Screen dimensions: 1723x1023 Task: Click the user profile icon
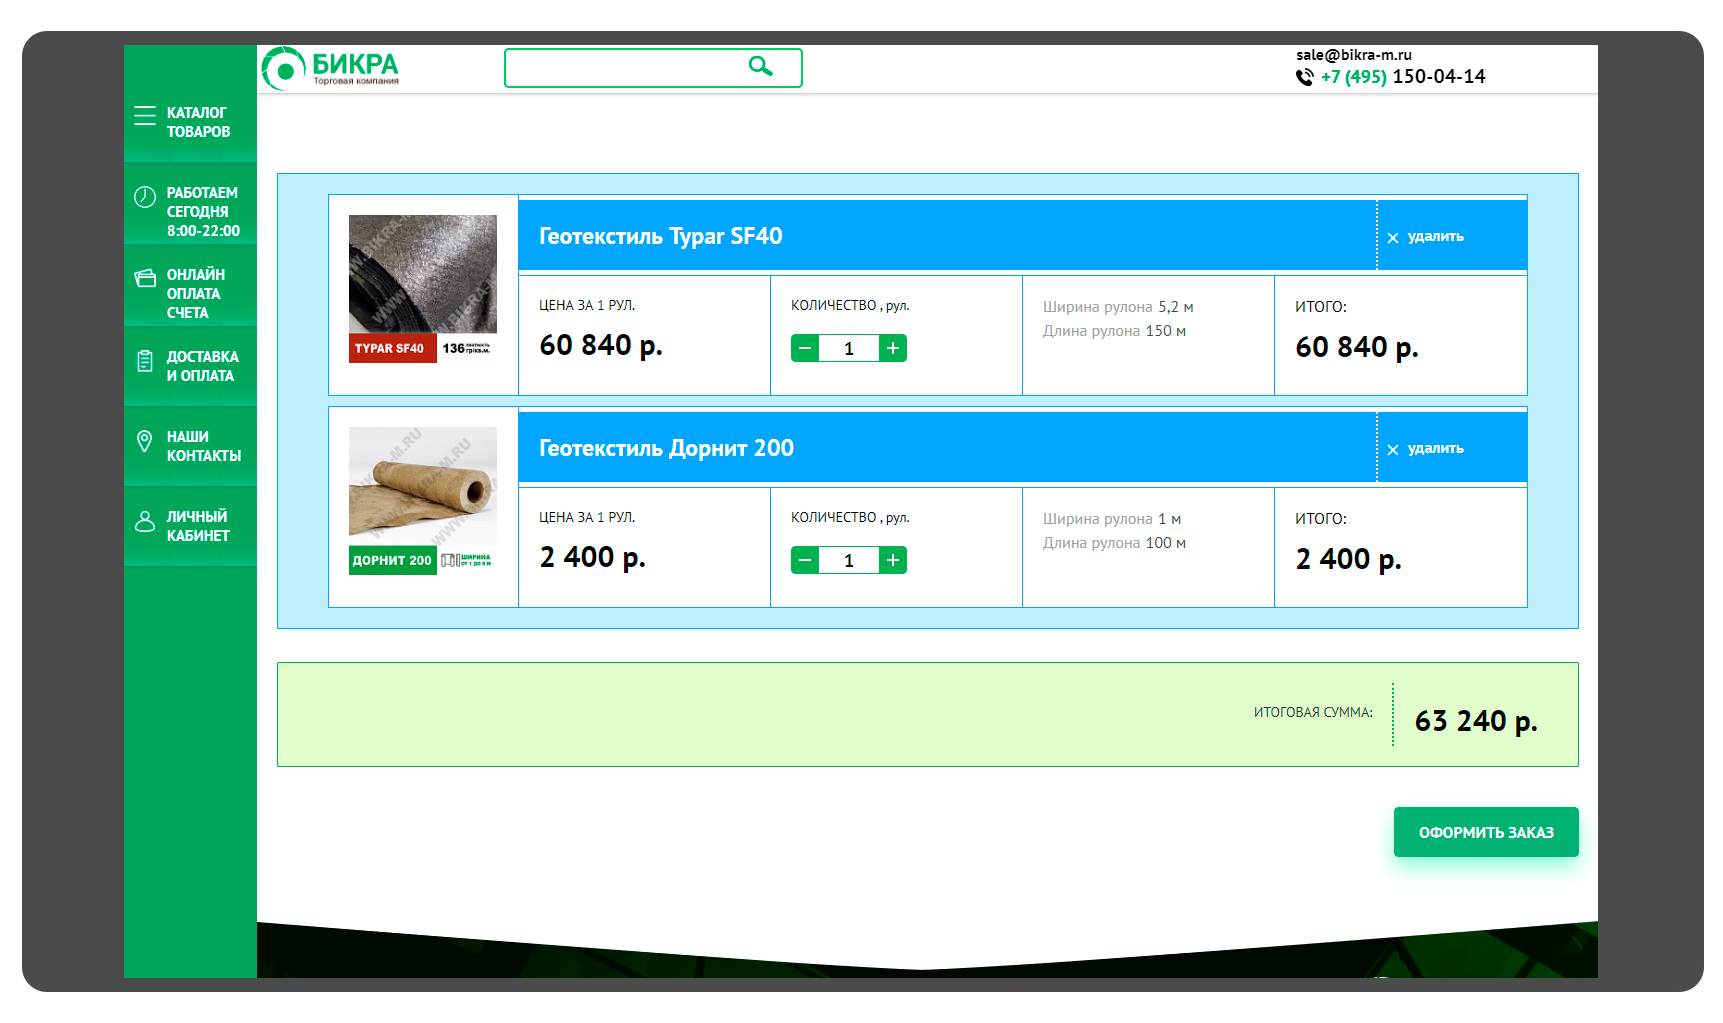(x=145, y=521)
